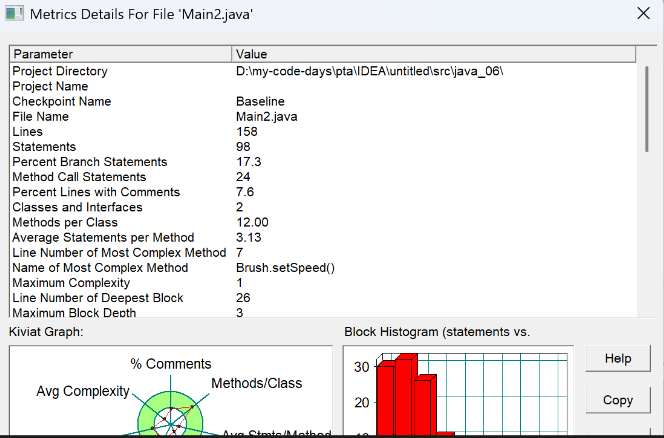664x438 pixels.
Task: Click the average statements value 3.13
Action: (x=249, y=238)
